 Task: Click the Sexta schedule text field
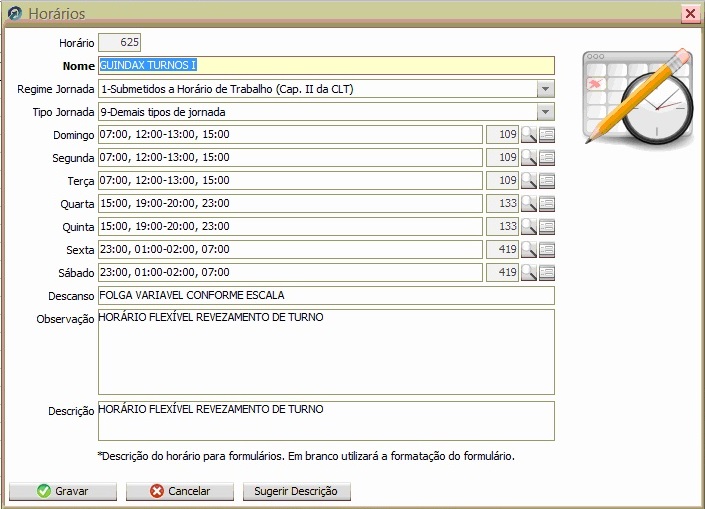(x=290, y=249)
